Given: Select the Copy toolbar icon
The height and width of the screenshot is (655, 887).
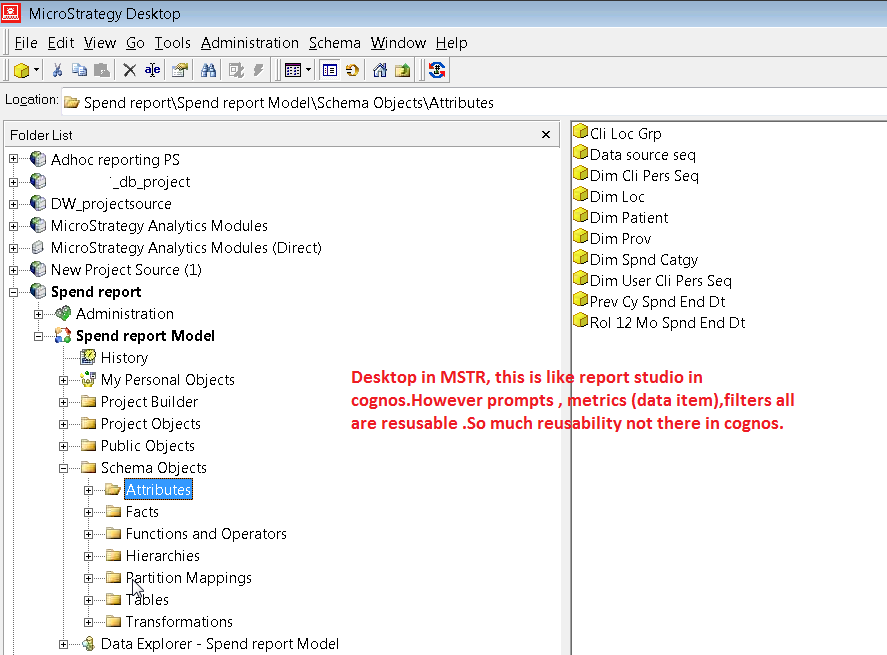Looking at the screenshot, I should click(x=79, y=70).
